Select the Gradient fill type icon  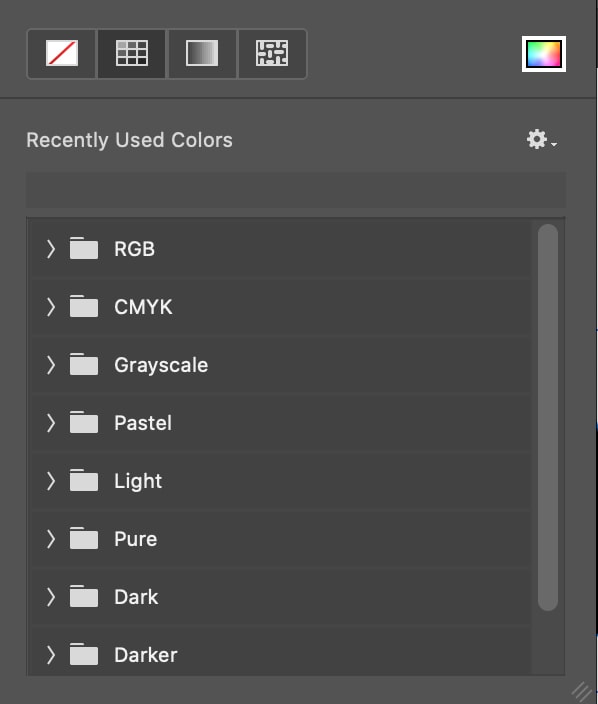pyautogui.click(x=202, y=53)
